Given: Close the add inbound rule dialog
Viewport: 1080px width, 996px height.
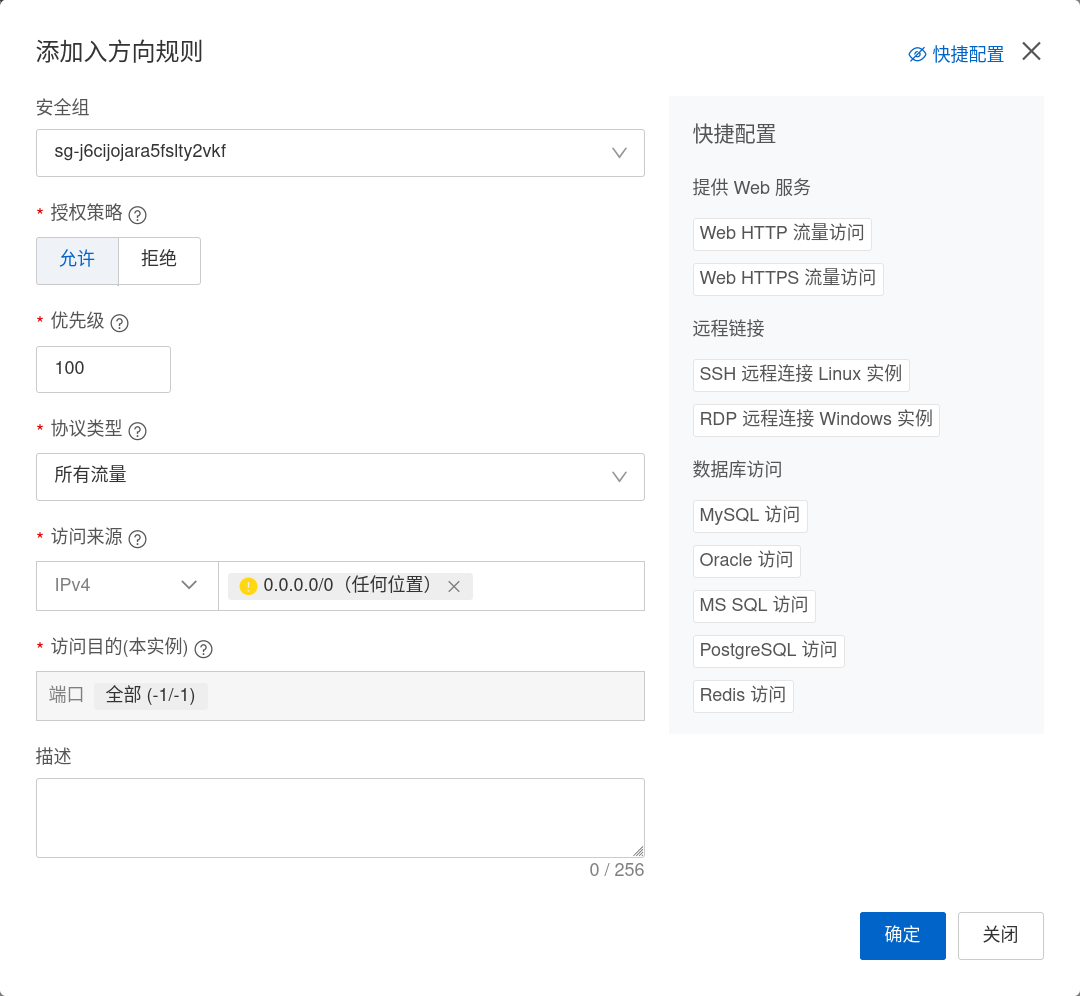Looking at the screenshot, I should tap(1031, 52).
